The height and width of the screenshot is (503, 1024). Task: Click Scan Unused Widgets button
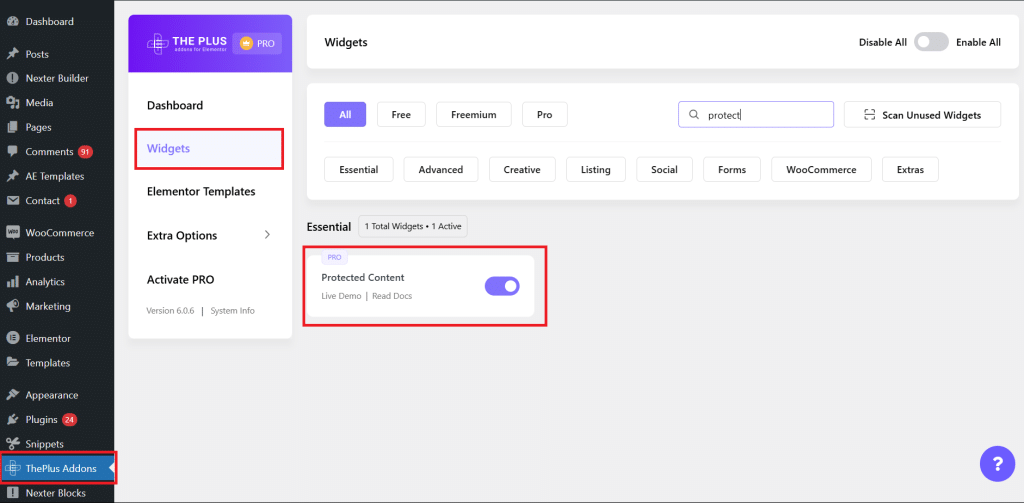[922, 114]
